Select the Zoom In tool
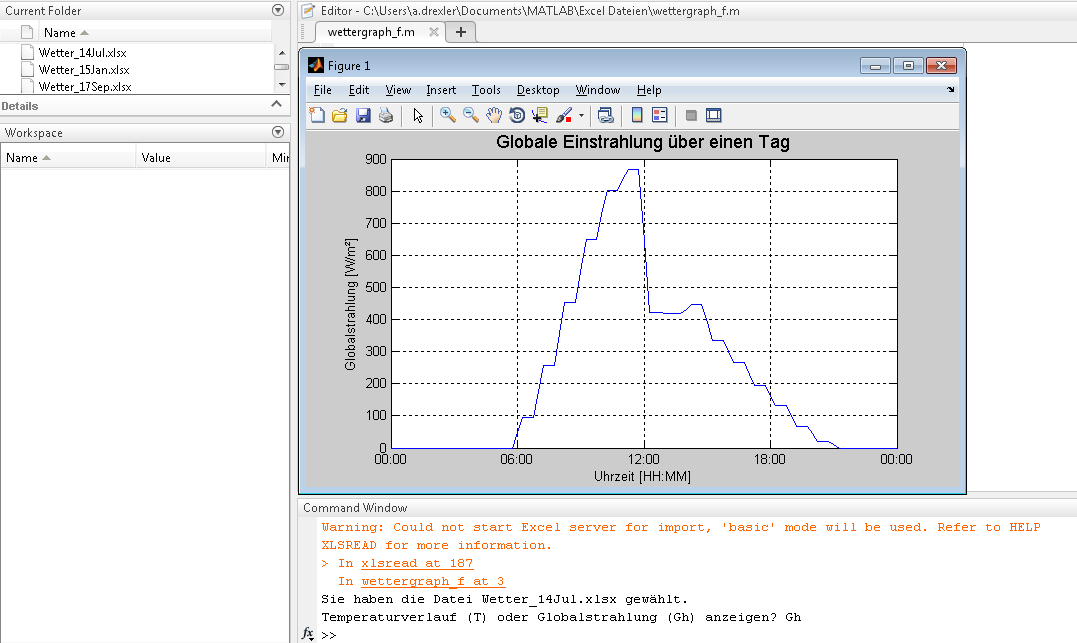 [447, 116]
